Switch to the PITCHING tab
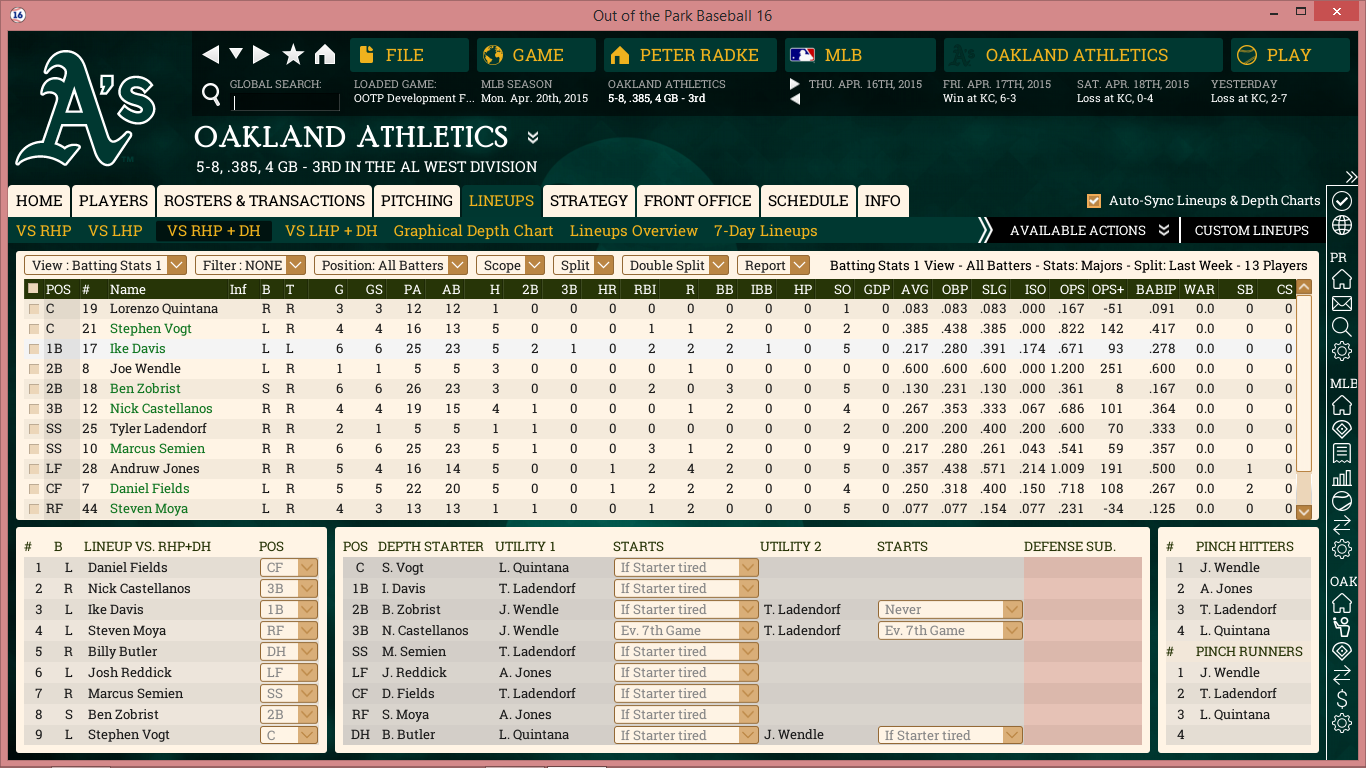 click(x=417, y=201)
